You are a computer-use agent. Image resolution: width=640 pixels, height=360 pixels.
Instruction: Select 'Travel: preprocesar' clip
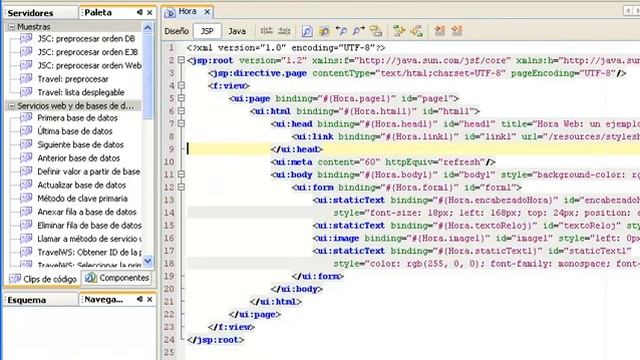click(73, 79)
